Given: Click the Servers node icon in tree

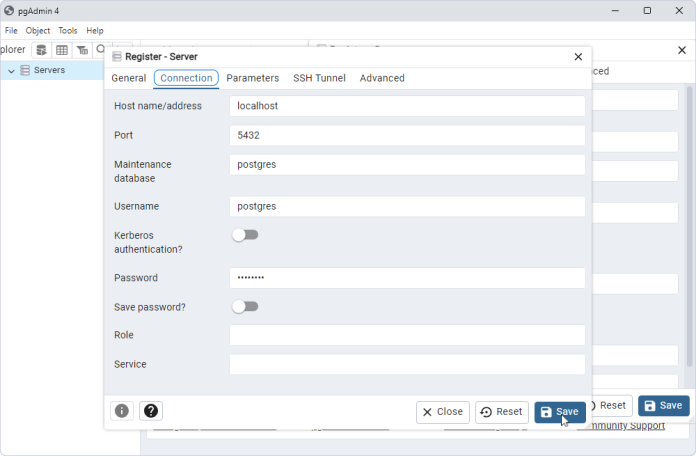Looking at the screenshot, I should pyautogui.click(x=25, y=70).
